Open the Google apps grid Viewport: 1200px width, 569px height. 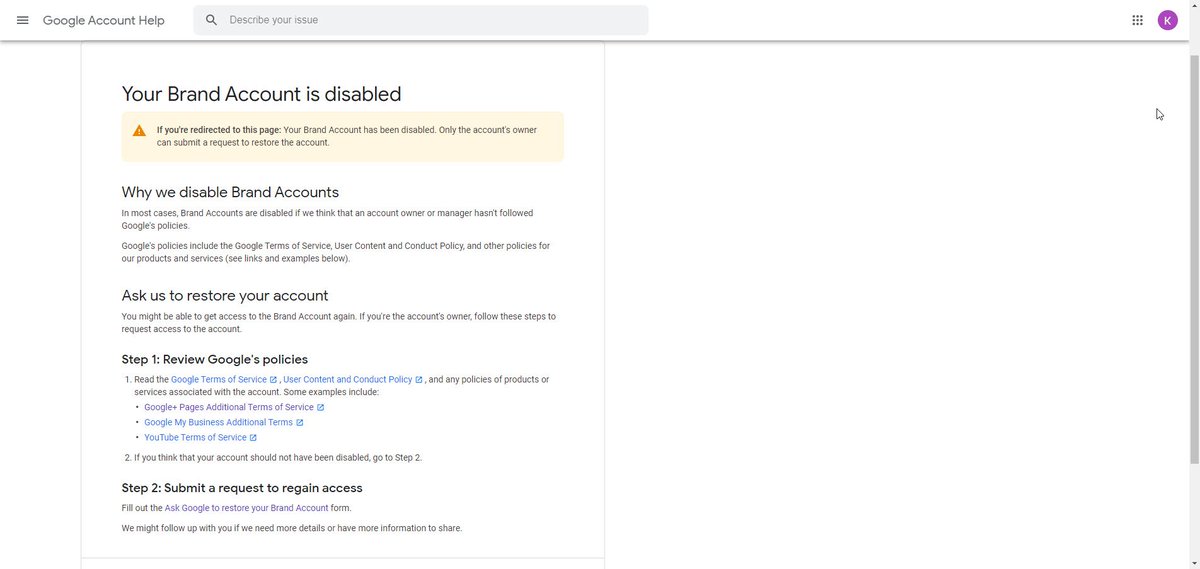point(1137,20)
